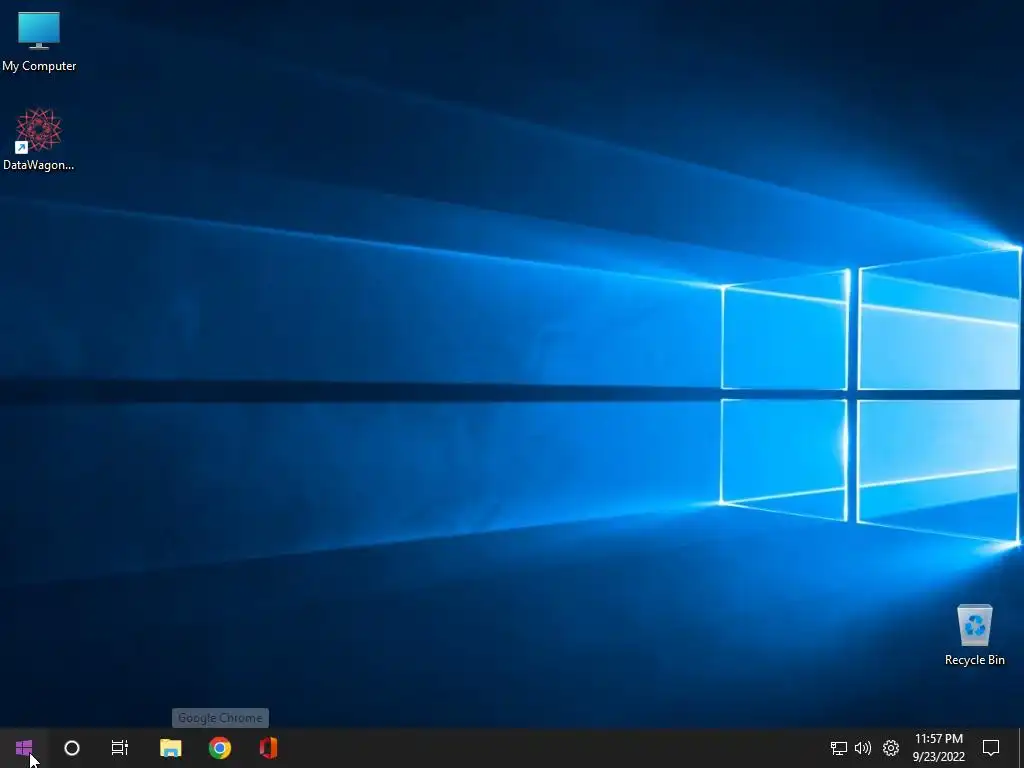1024x768 pixels.
Task: Open the volume speaker tray icon
Action: (863, 748)
